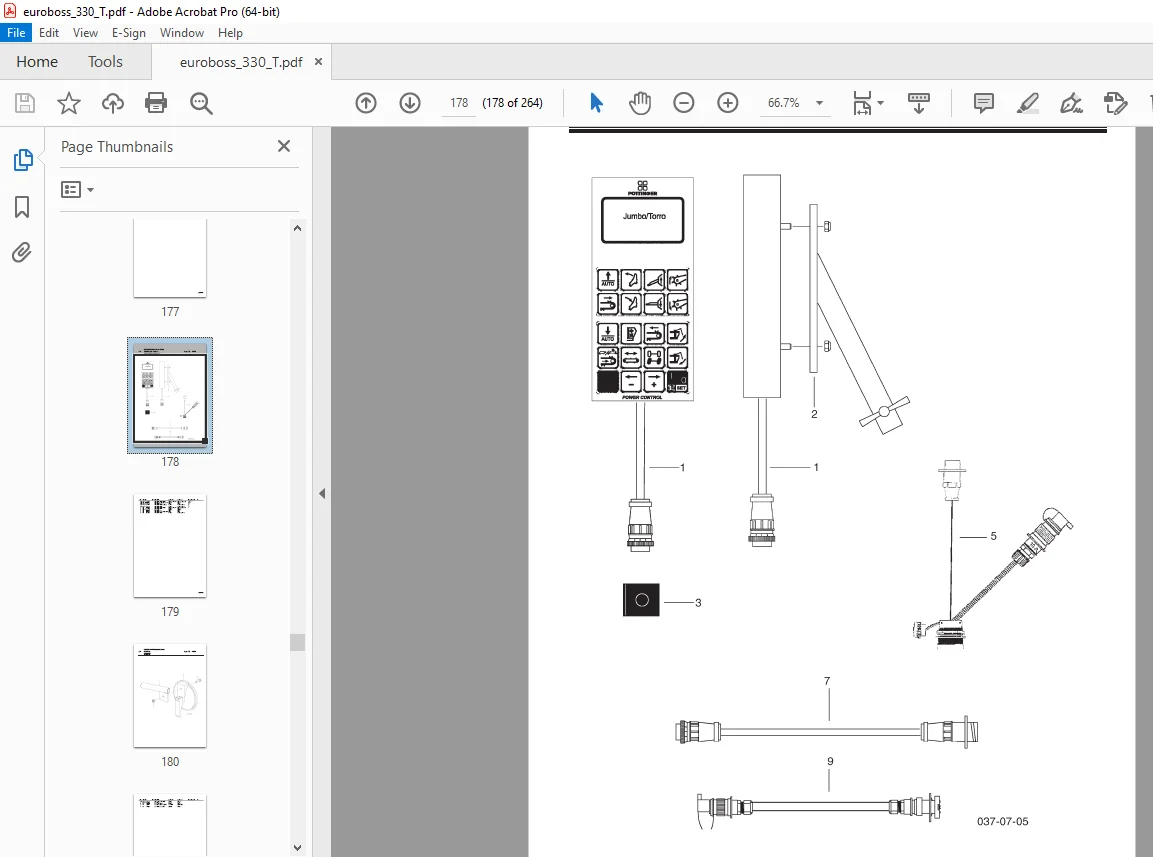
Task: Zoom out with the minus button
Action: 684,103
